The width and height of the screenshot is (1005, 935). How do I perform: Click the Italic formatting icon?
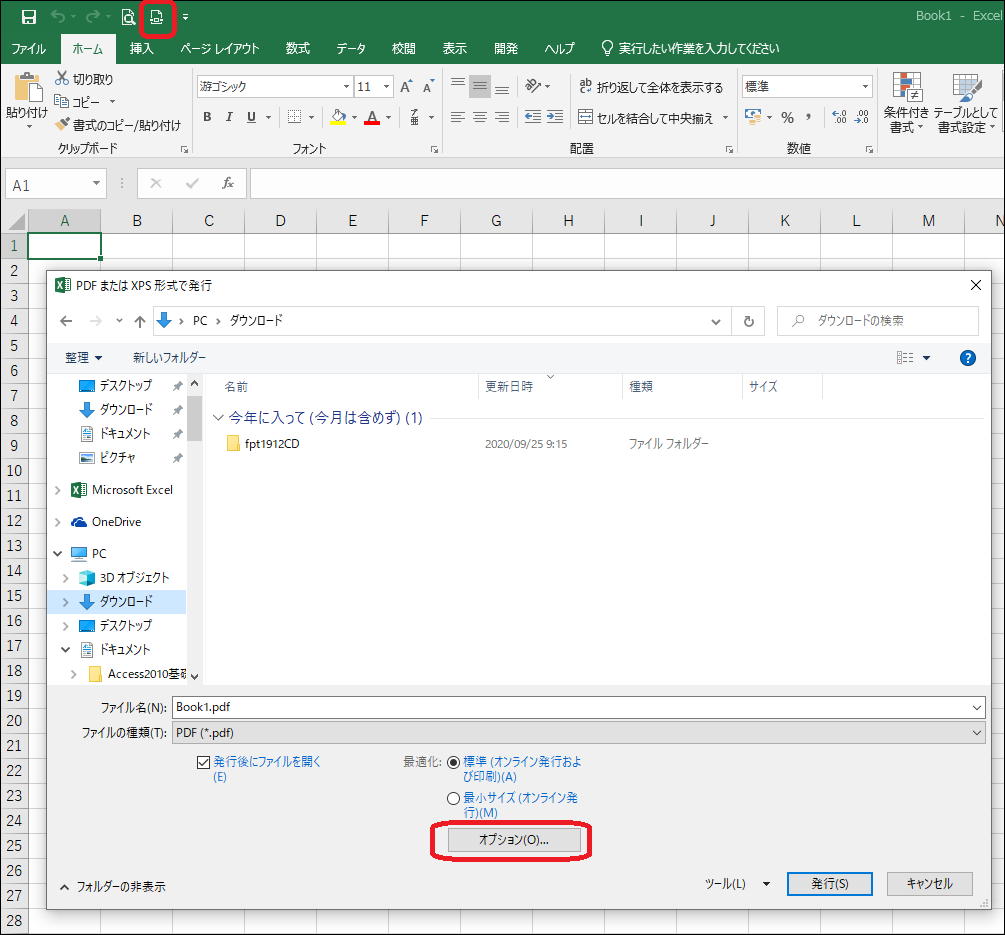click(229, 117)
